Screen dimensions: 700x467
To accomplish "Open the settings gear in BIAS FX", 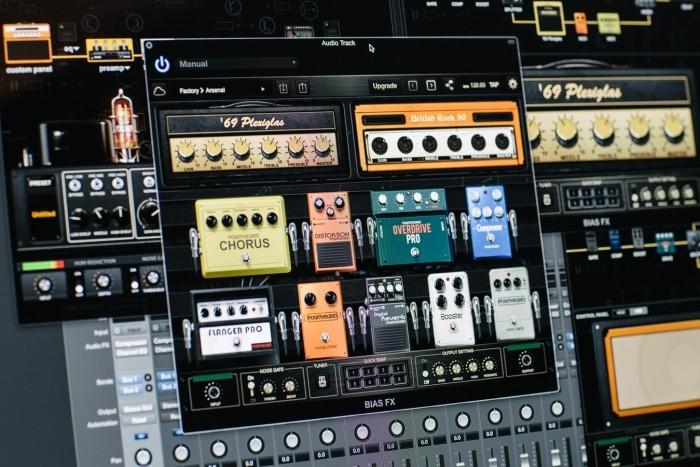I will click(512, 83).
